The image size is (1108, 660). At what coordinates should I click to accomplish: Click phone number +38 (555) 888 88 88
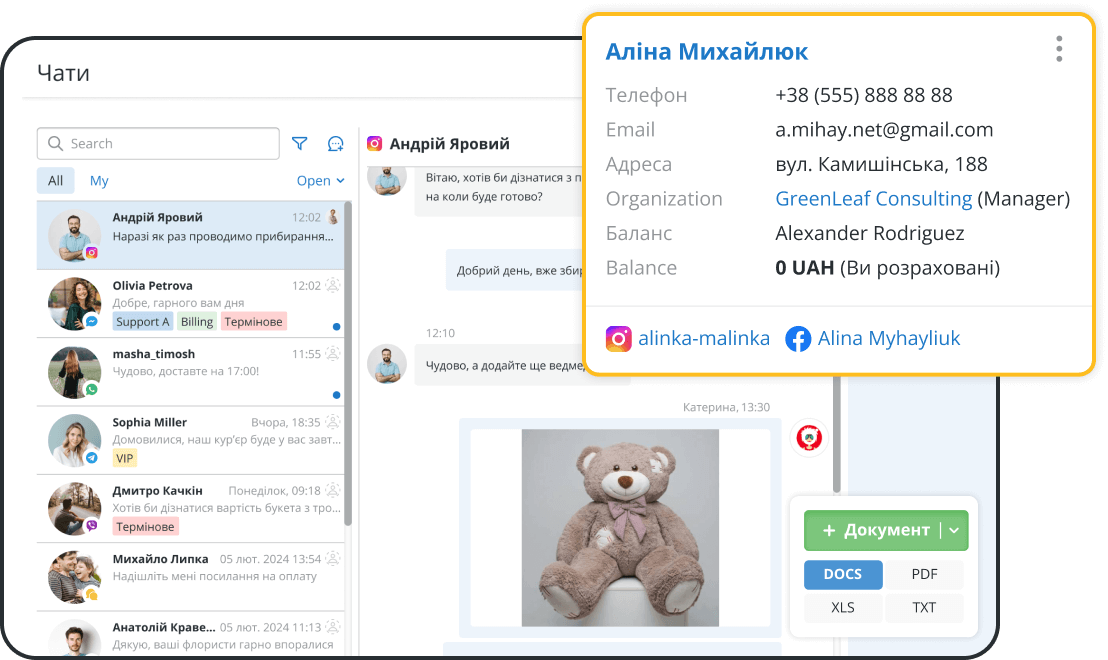[x=864, y=95]
